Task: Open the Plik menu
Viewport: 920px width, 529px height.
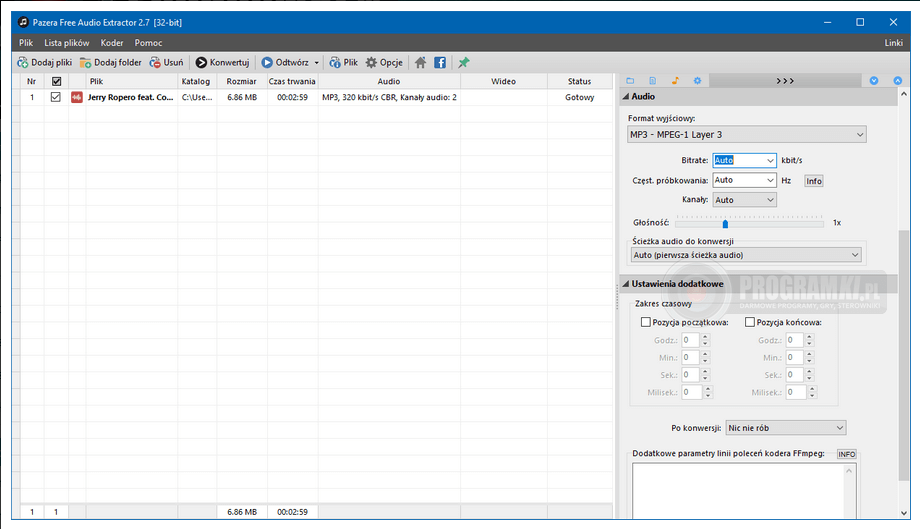Action: pyautogui.click(x=26, y=43)
